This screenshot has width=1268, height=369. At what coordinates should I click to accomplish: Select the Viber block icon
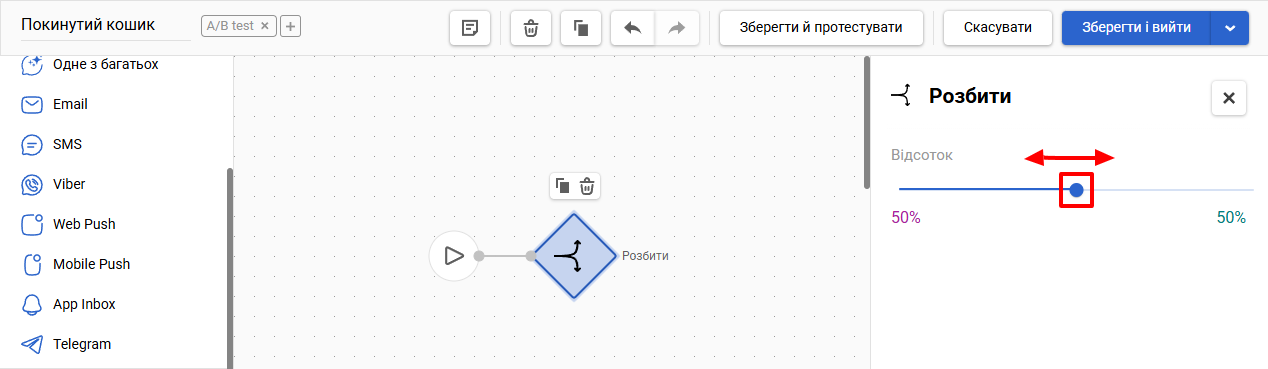[32, 184]
